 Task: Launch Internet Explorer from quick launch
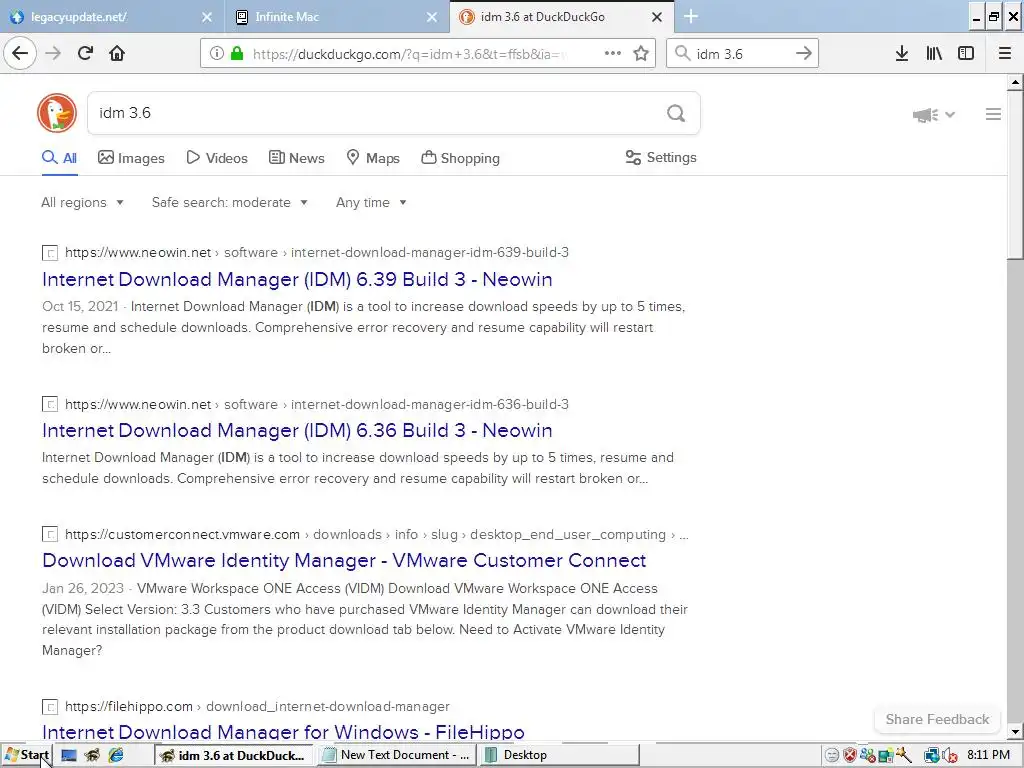(116, 756)
